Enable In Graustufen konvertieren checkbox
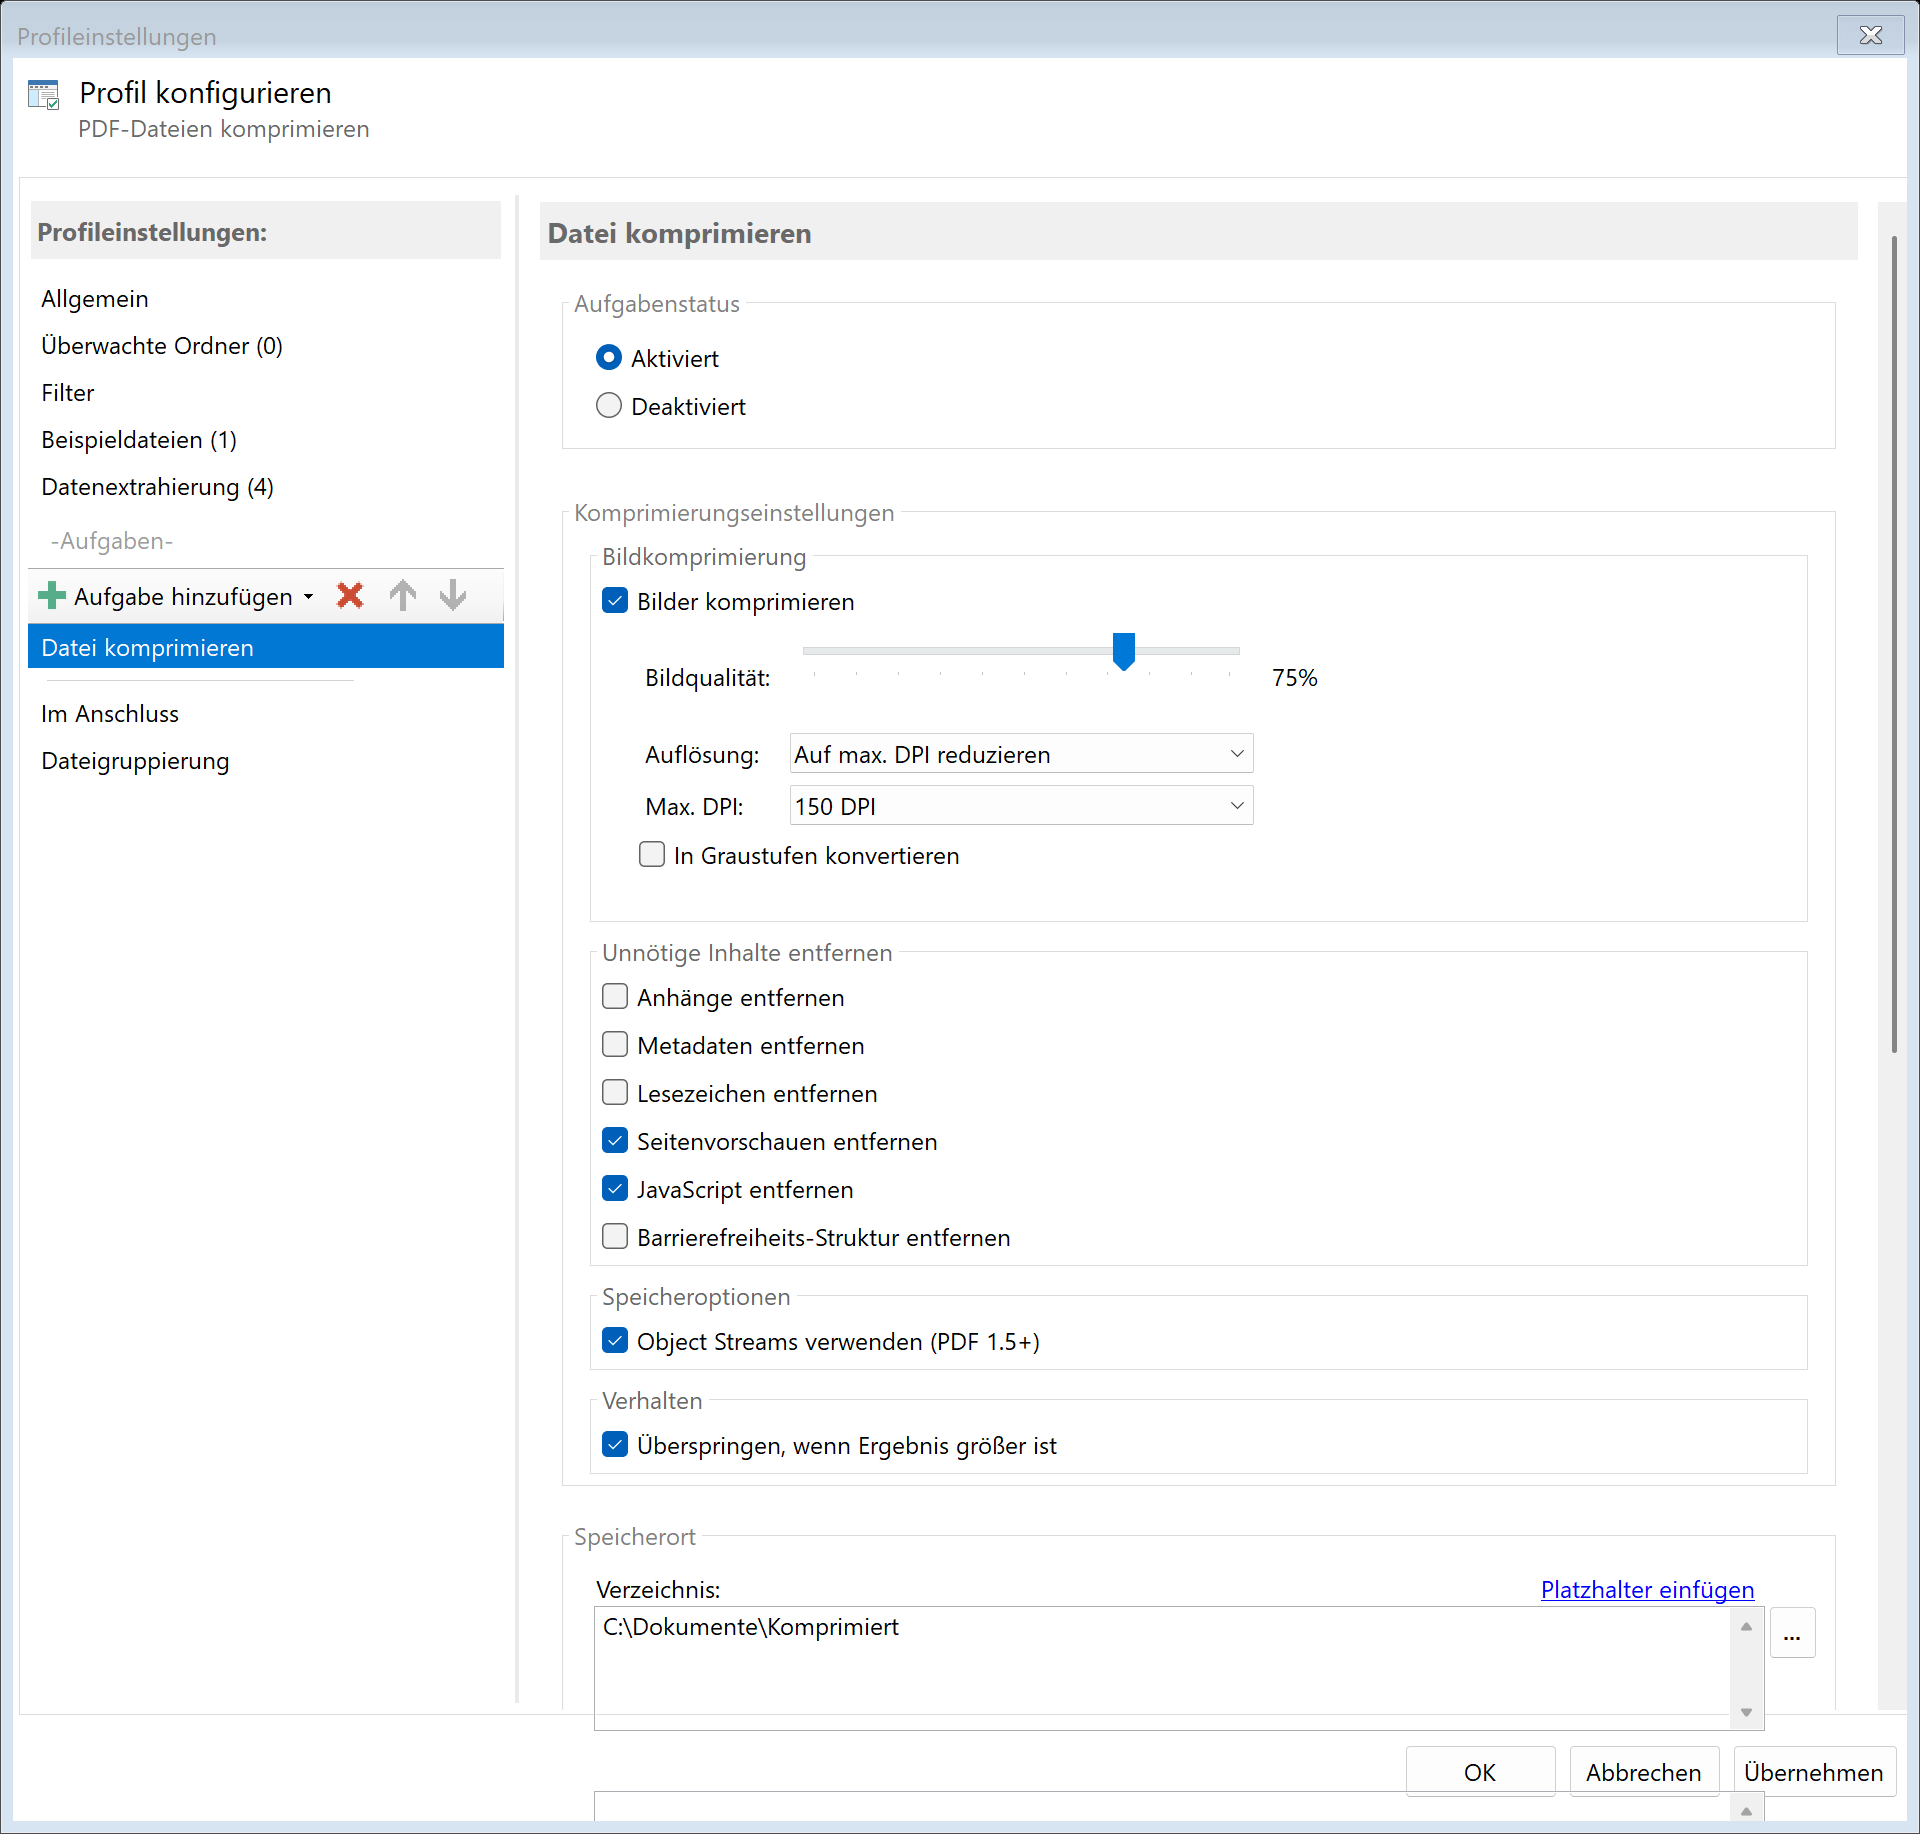 click(652, 855)
